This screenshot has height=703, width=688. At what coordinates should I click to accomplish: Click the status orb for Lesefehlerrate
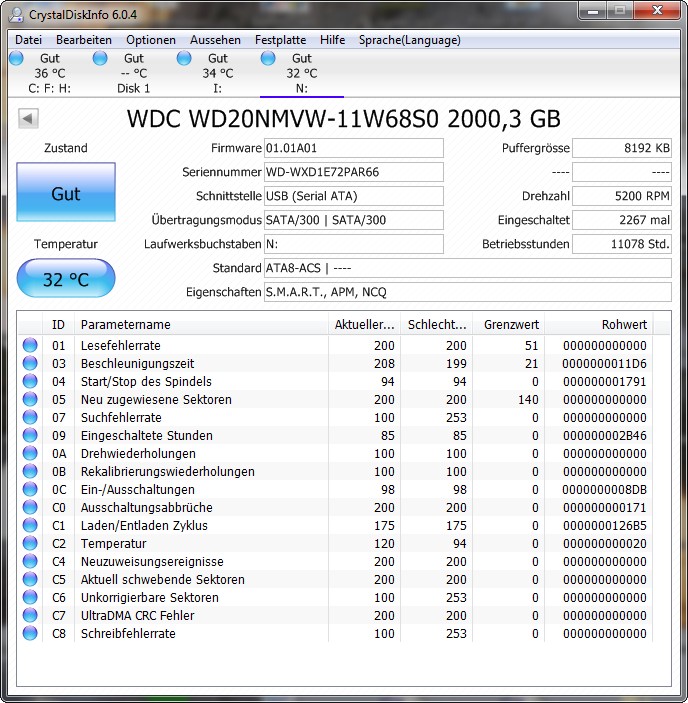click(30, 345)
